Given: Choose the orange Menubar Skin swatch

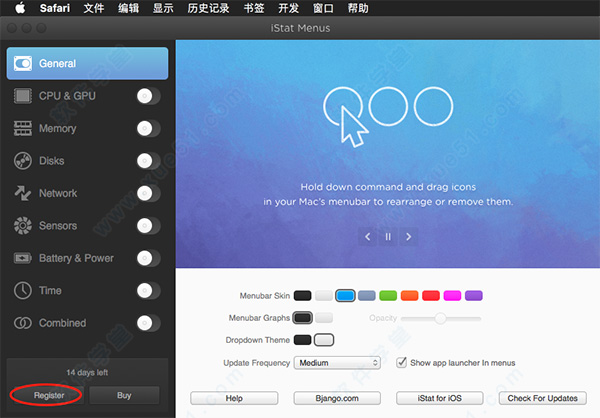Looking at the screenshot, I should click(x=409, y=296).
